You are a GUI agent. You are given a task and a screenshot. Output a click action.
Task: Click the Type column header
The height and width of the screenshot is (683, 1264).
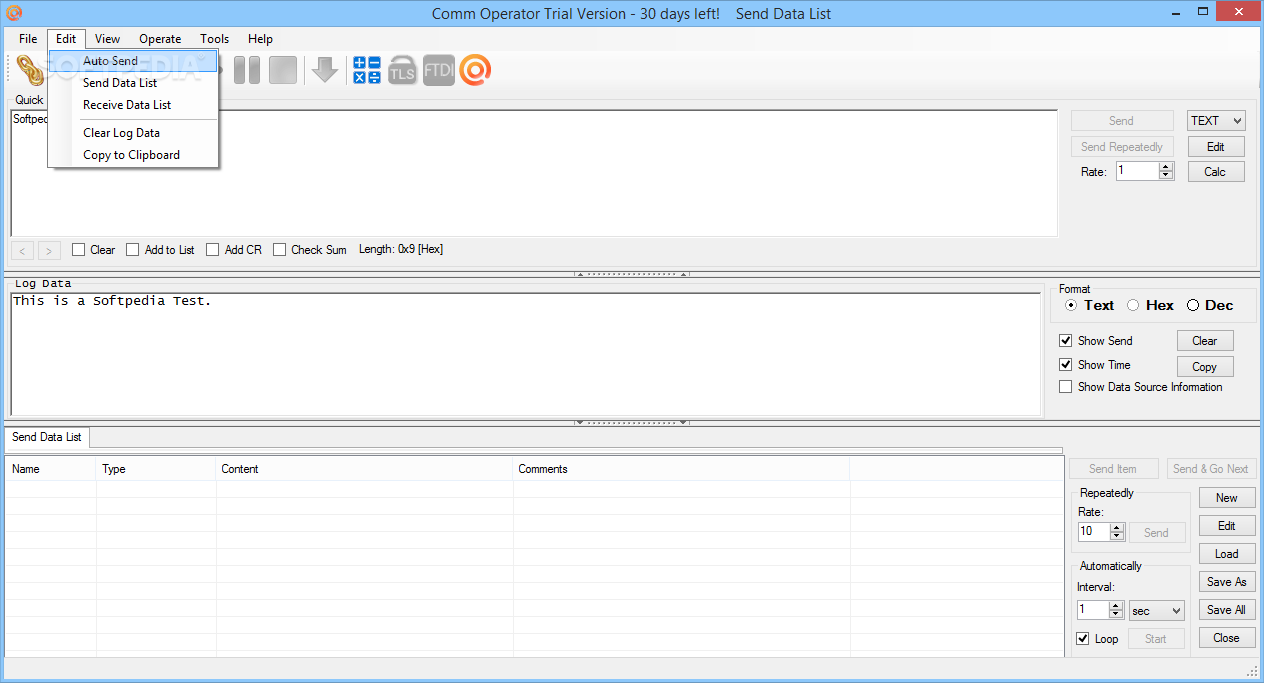(x=156, y=469)
